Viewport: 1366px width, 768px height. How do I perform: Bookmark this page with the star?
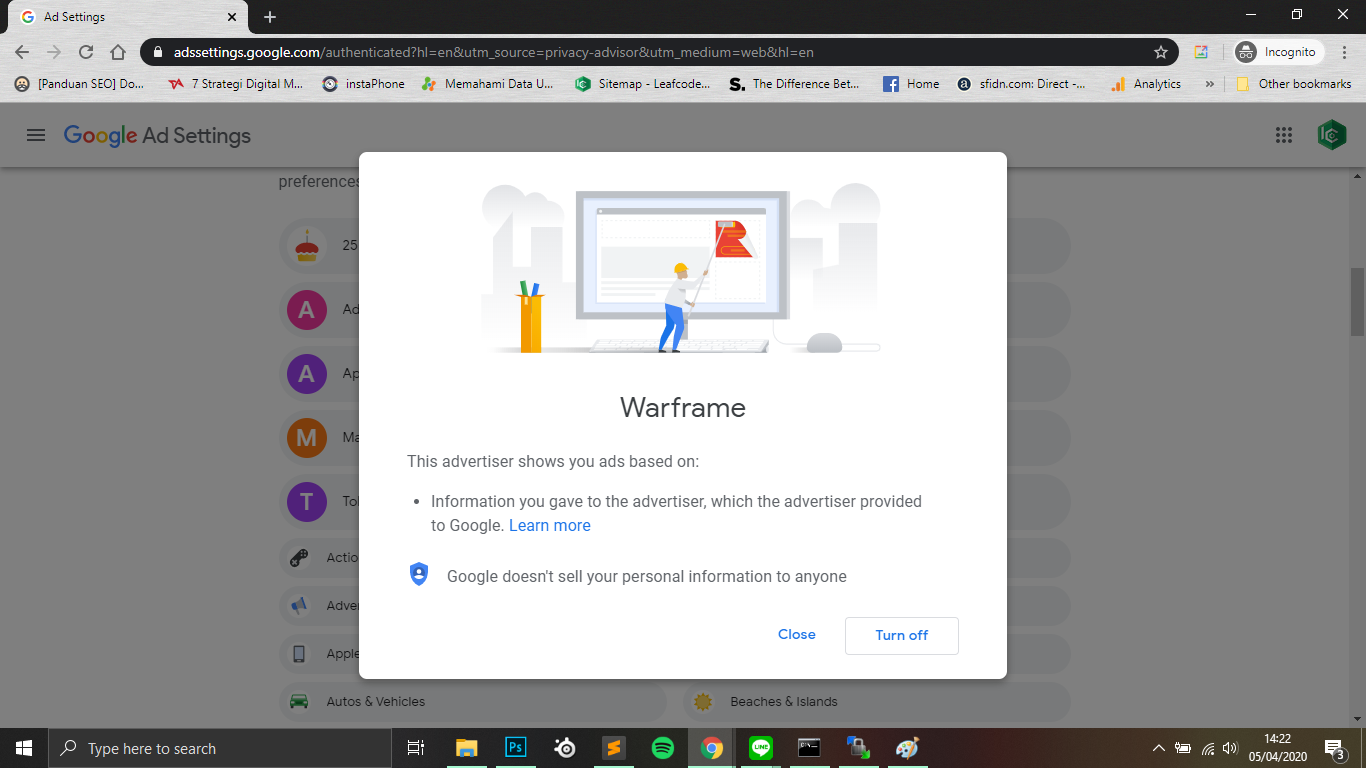click(x=1161, y=52)
